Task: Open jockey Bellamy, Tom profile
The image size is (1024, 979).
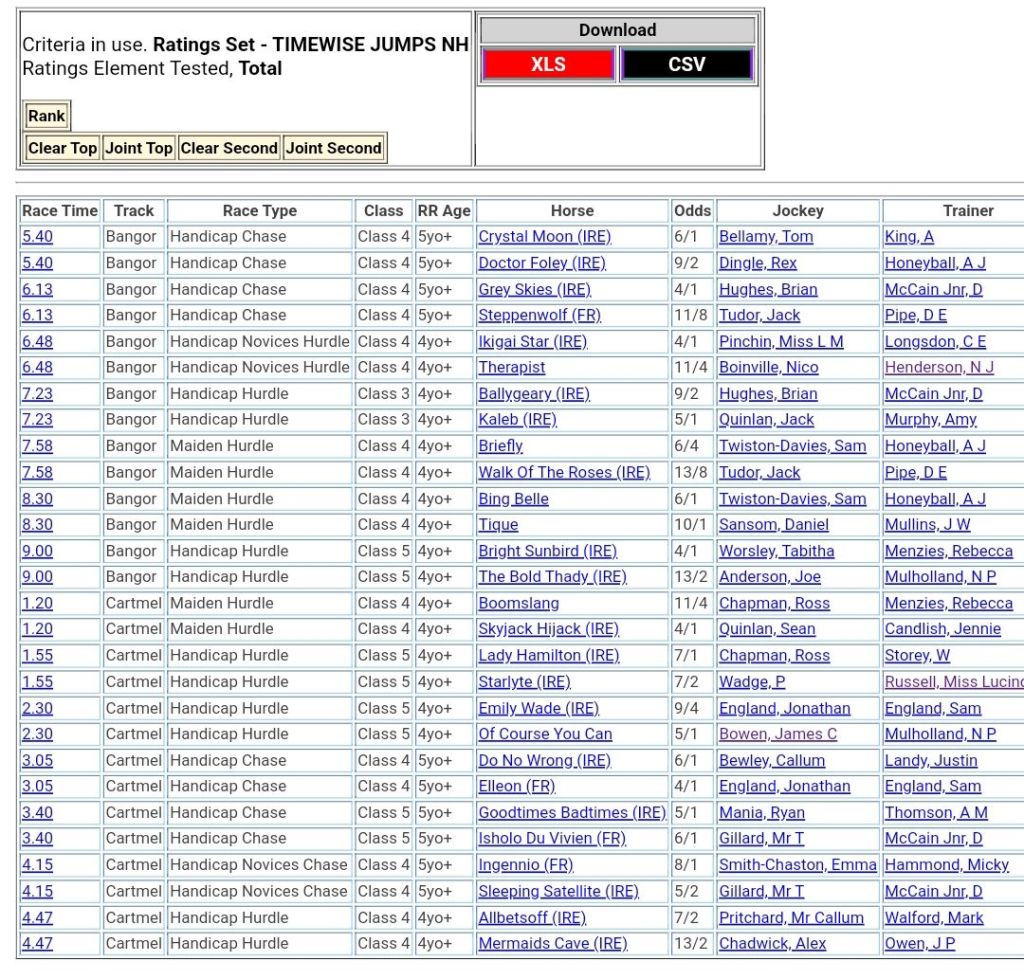Action: [765, 237]
